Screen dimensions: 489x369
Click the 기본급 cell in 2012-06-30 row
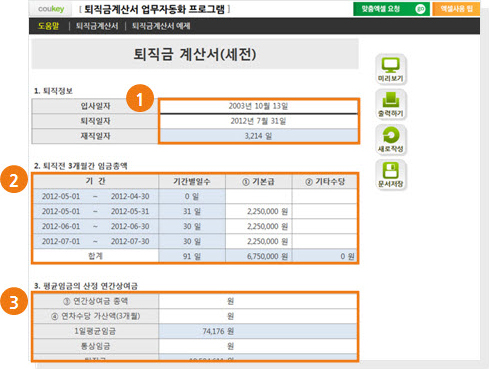pos(259,226)
